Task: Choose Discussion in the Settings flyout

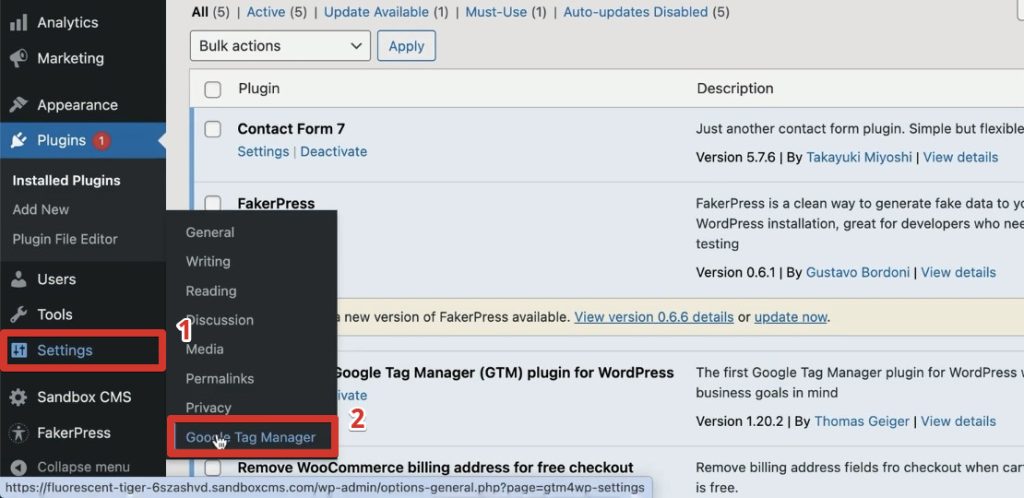Action: pyautogui.click(x=219, y=320)
